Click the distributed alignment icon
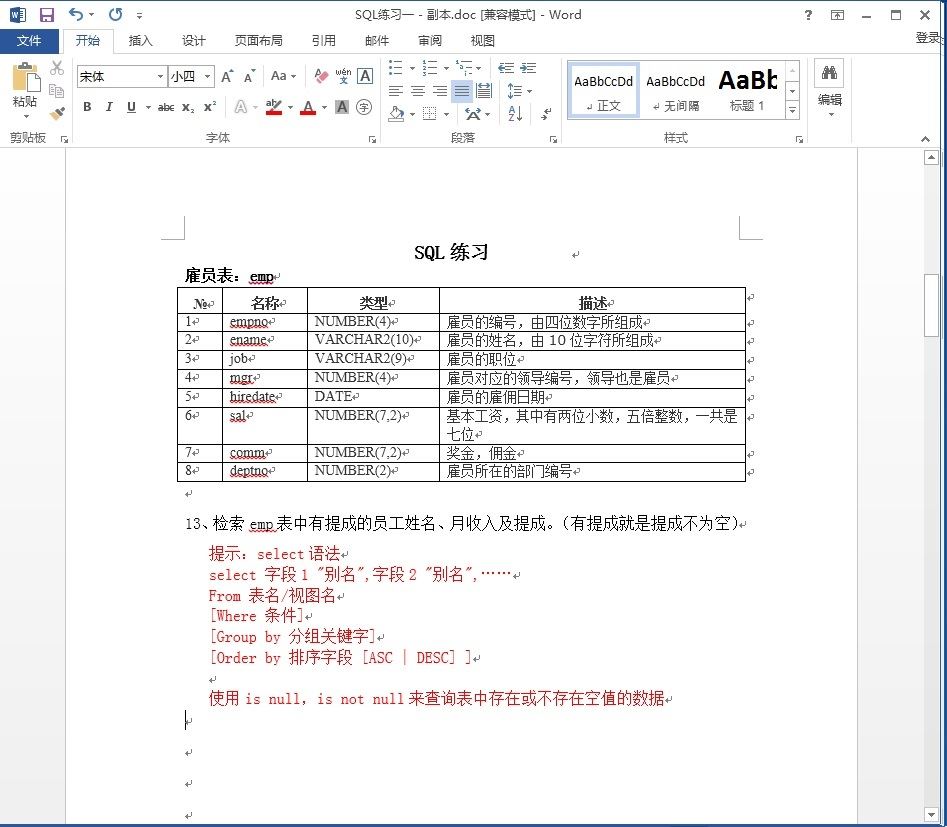Image resolution: width=947 pixels, height=827 pixels. point(484,91)
